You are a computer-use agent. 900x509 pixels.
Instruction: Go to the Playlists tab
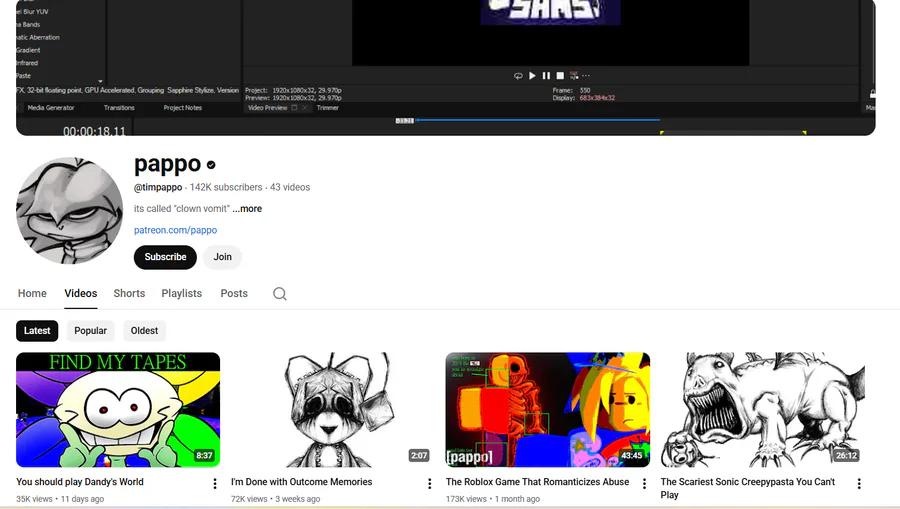pos(181,293)
